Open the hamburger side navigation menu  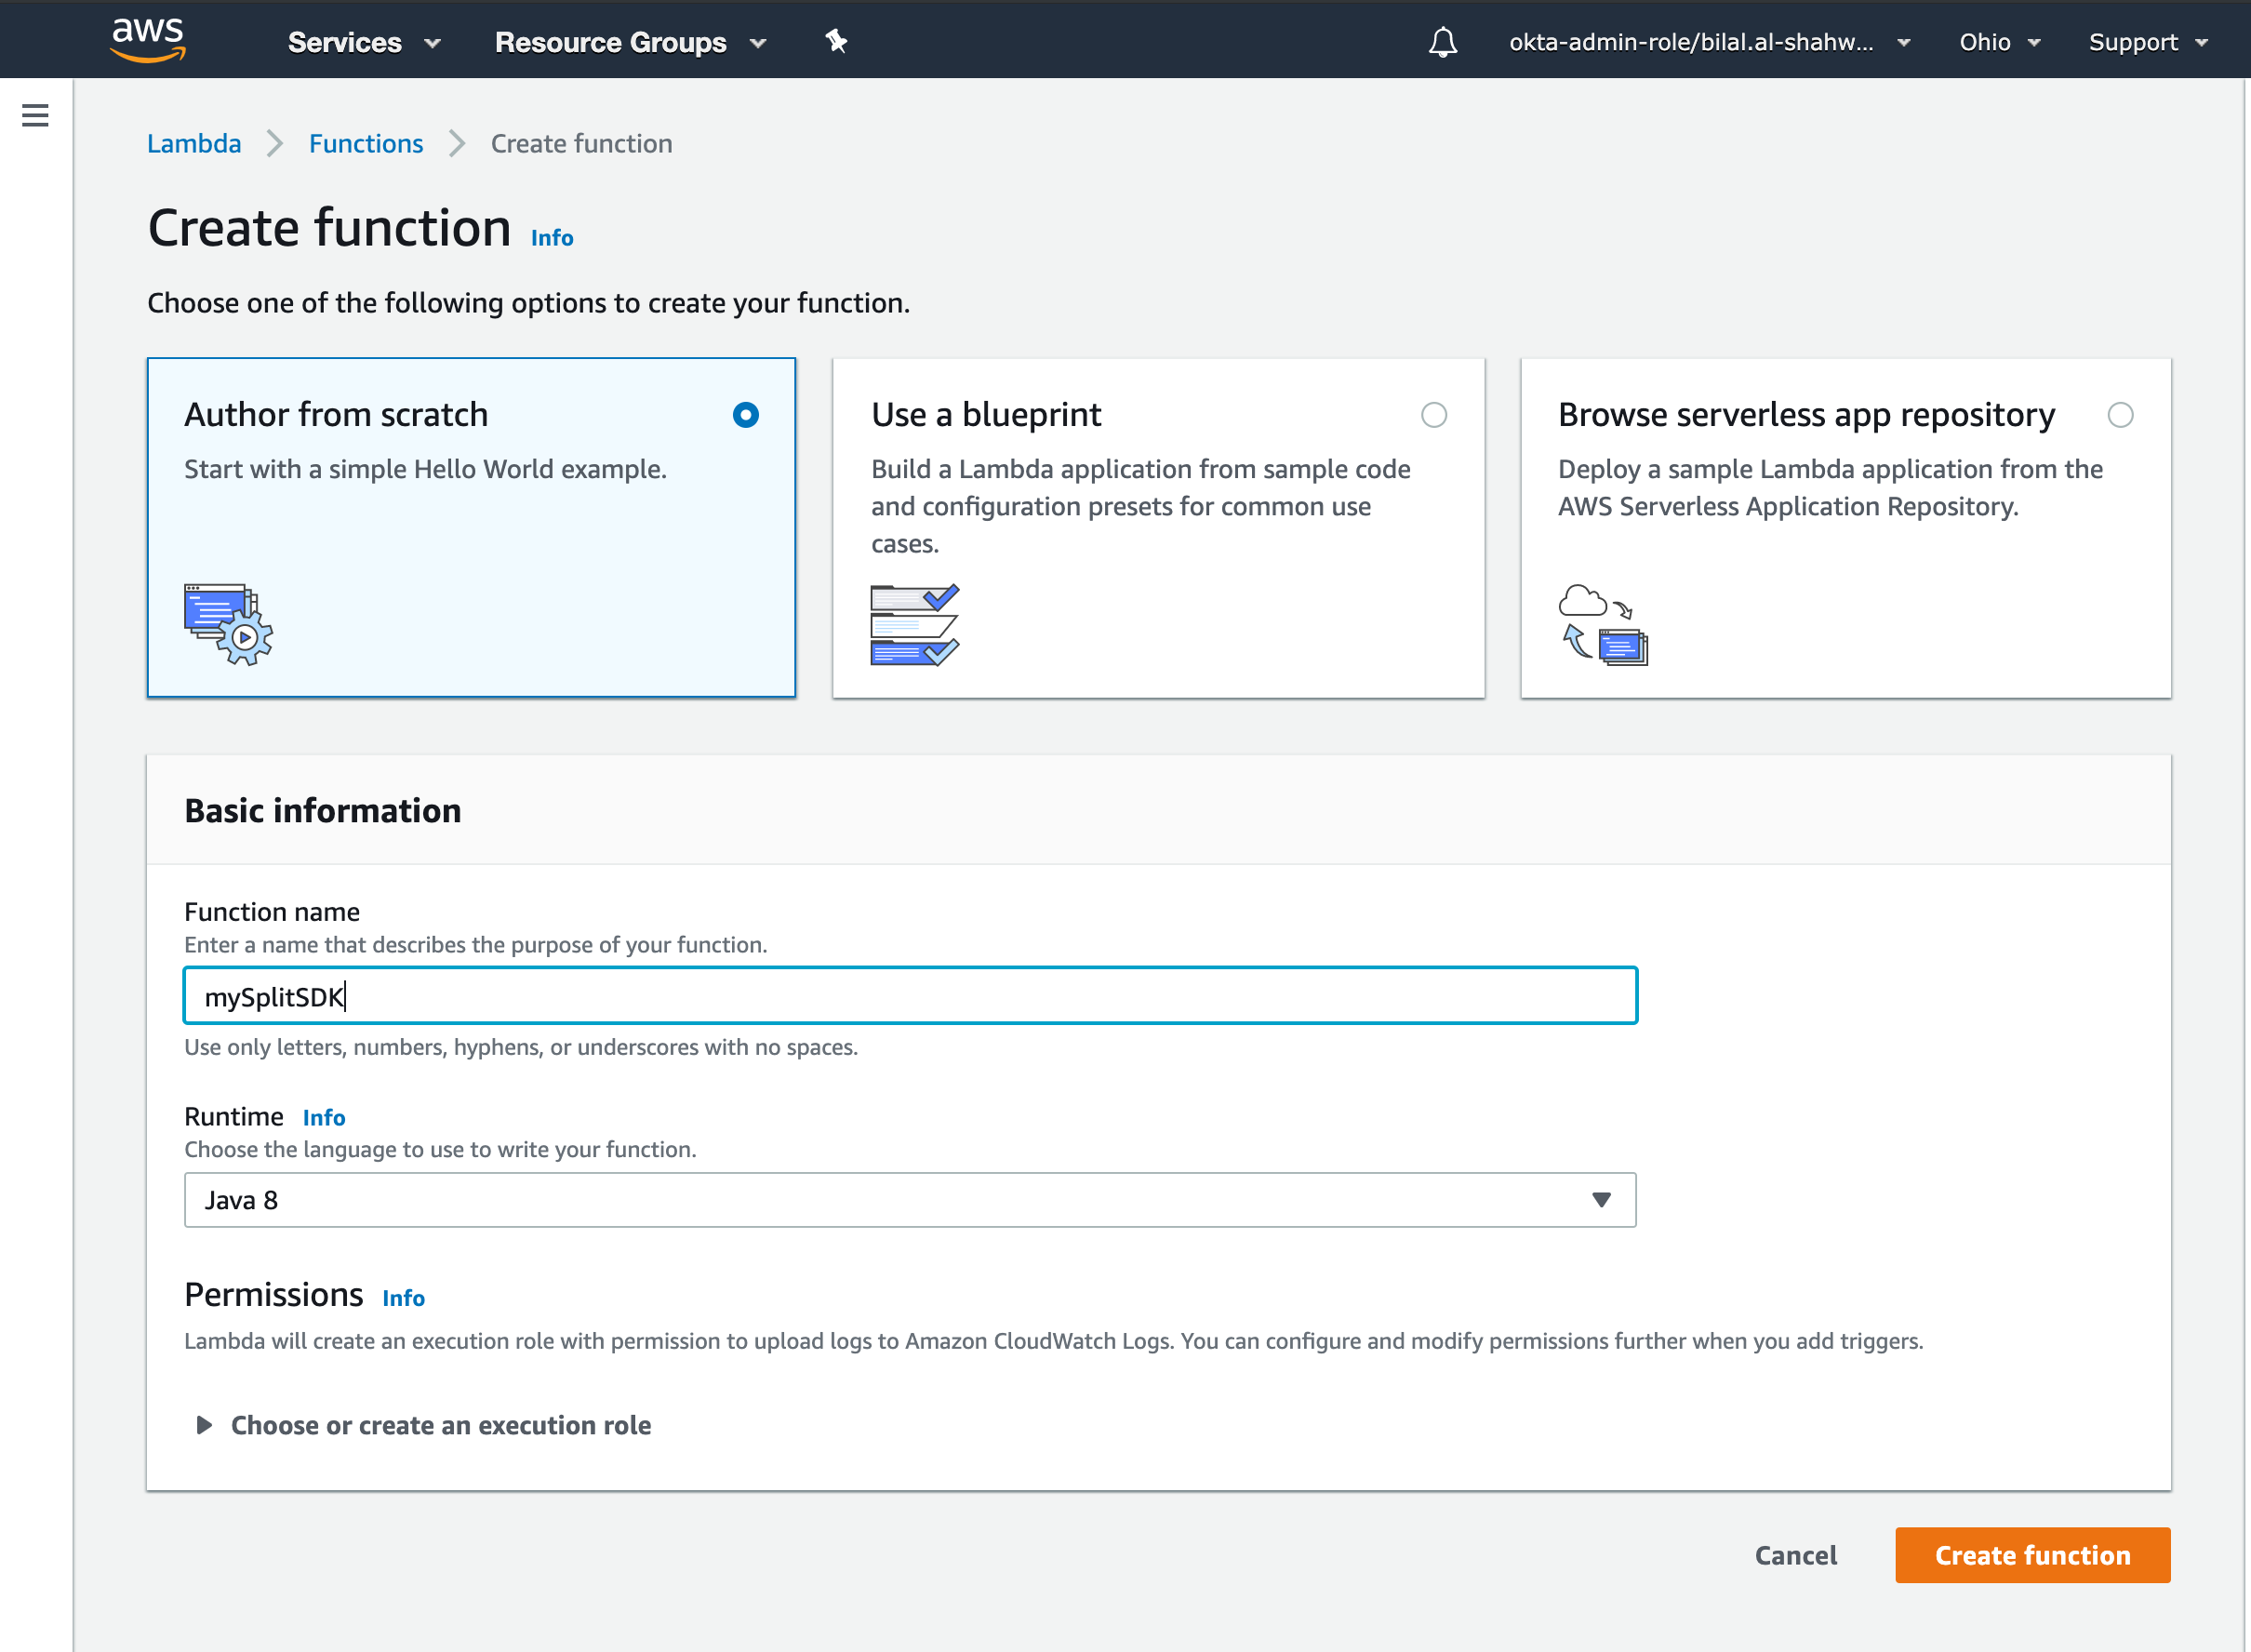pos(35,116)
